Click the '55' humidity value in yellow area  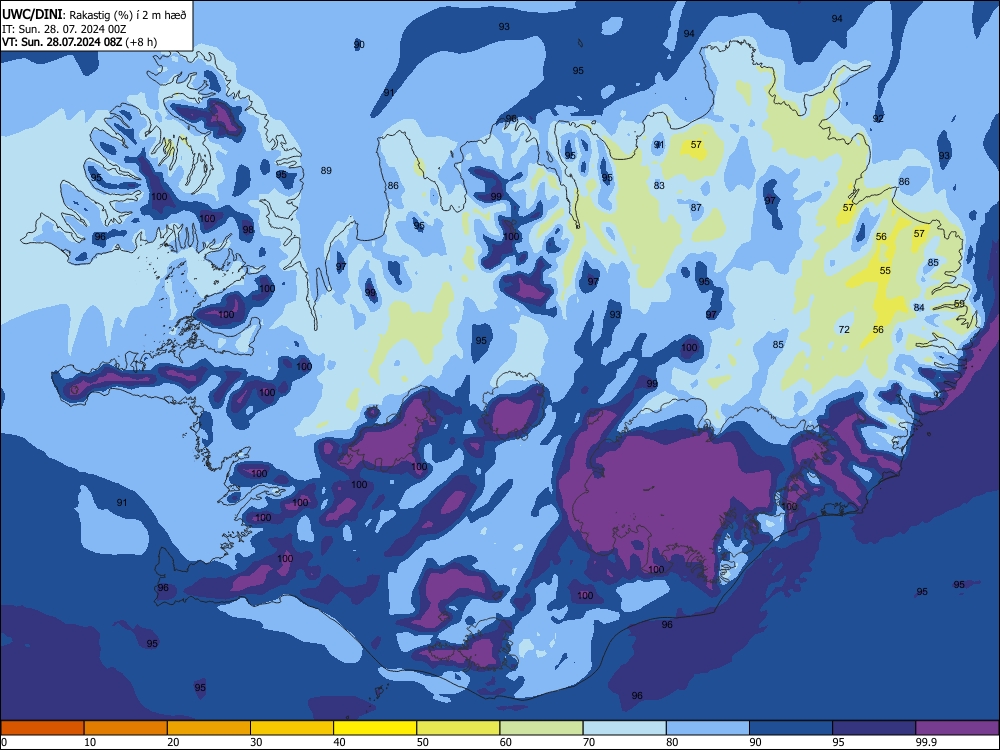click(x=885, y=270)
